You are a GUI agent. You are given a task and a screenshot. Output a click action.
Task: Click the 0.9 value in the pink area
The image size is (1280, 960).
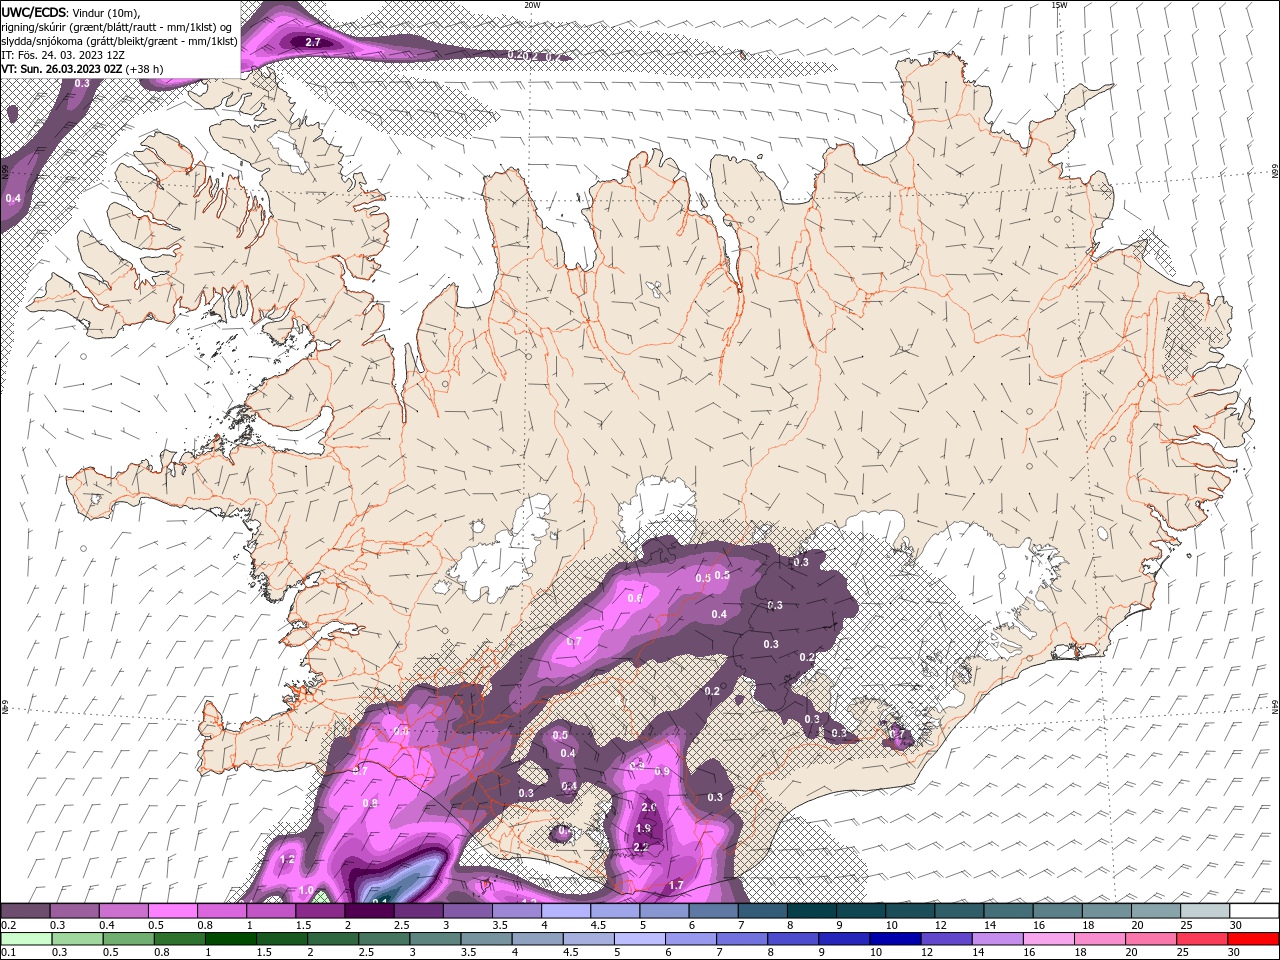coord(661,771)
